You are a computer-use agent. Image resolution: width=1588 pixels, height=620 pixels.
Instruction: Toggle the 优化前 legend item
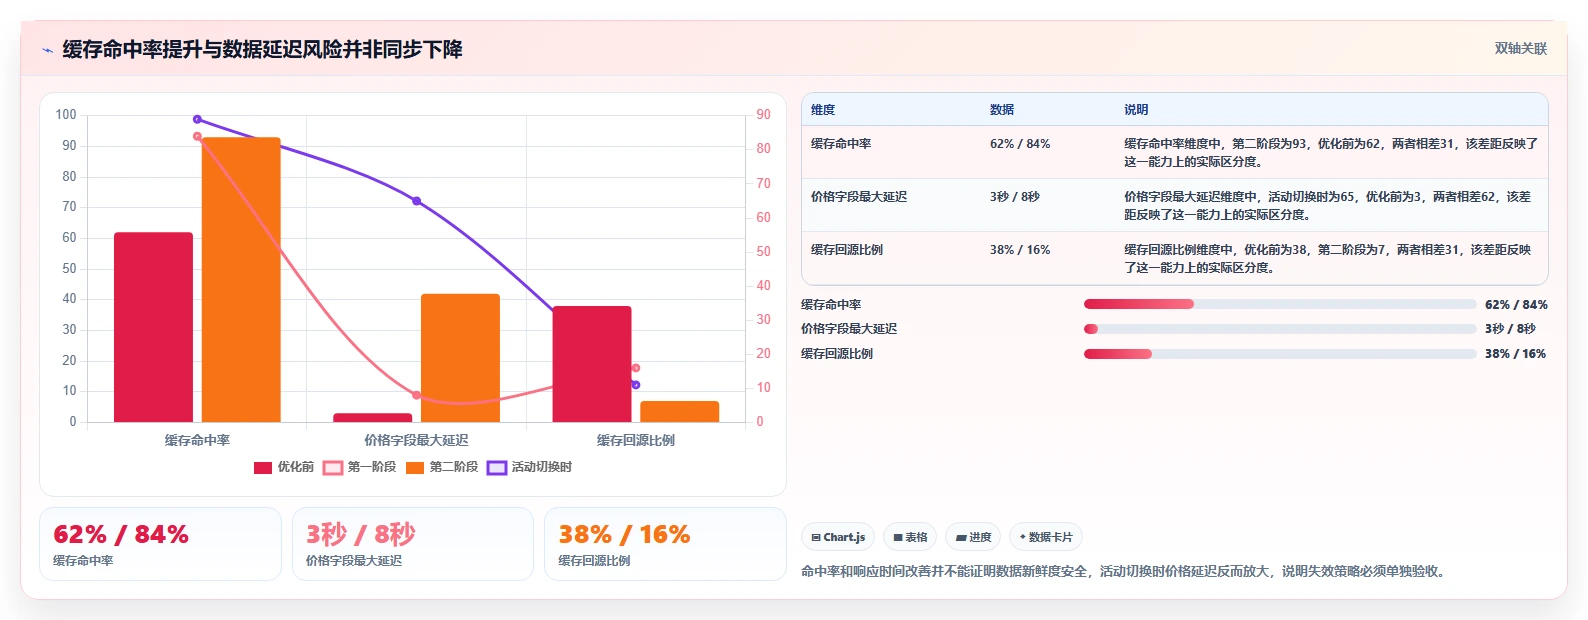click(x=284, y=467)
